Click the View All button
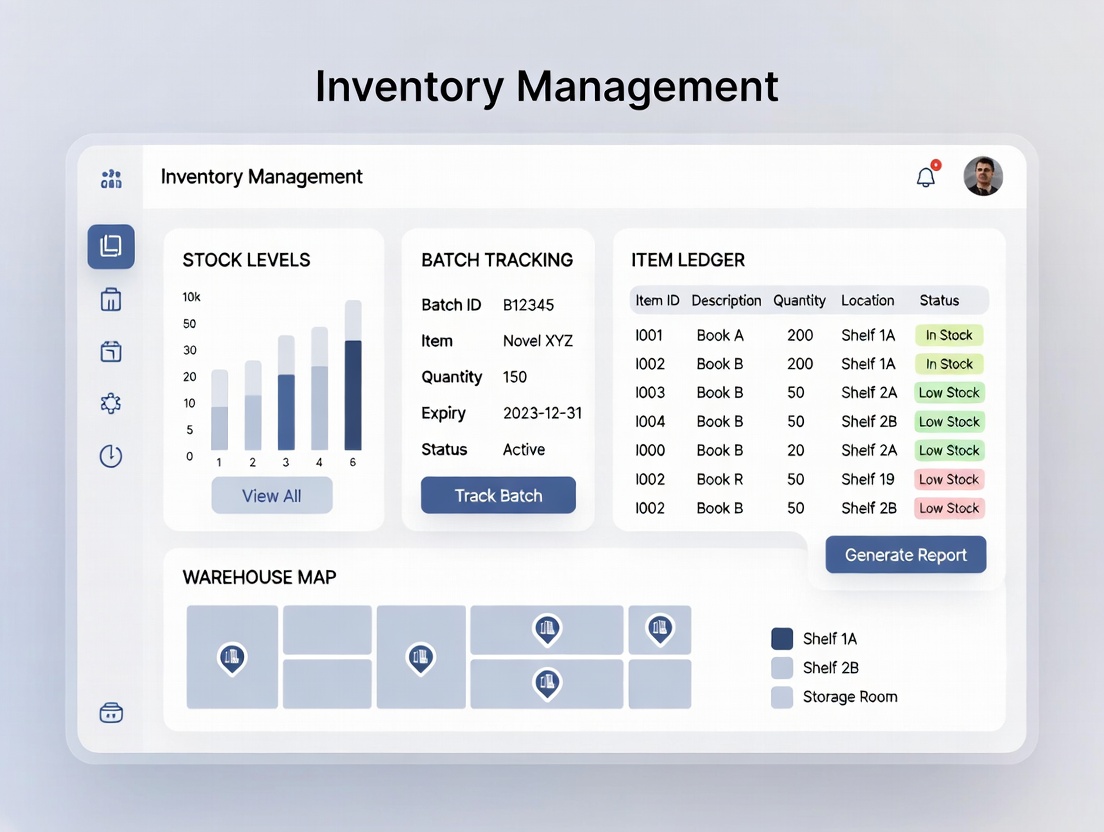Viewport: 1104px width, 832px height. point(271,496)
